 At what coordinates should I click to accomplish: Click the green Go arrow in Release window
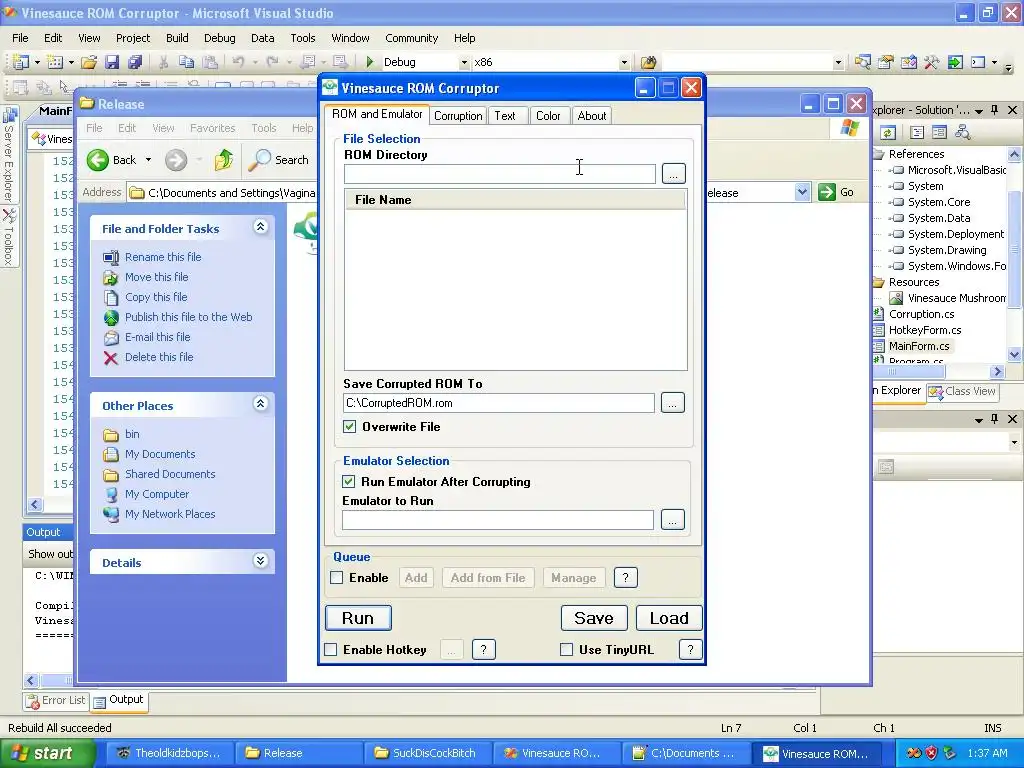point(827,192)
